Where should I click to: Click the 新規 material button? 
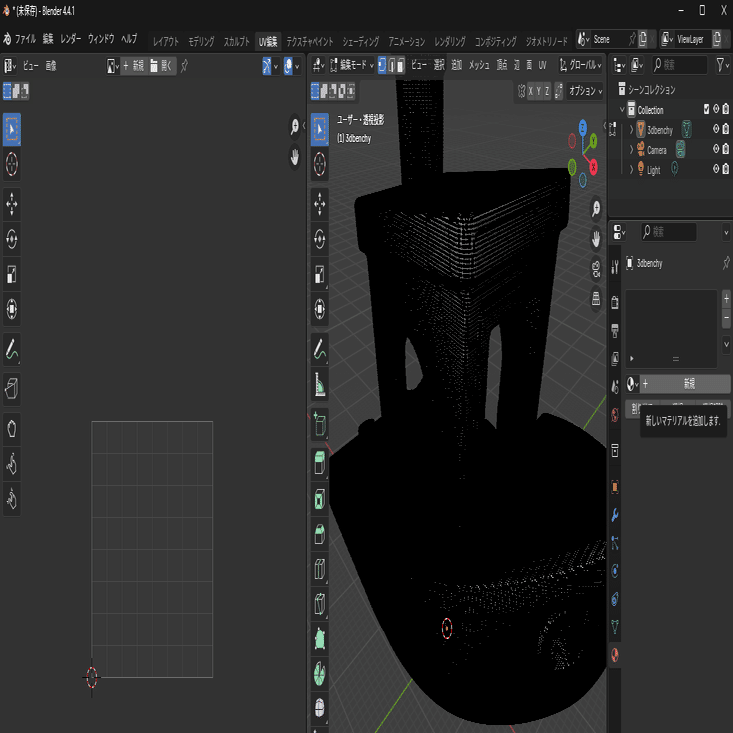688,384
